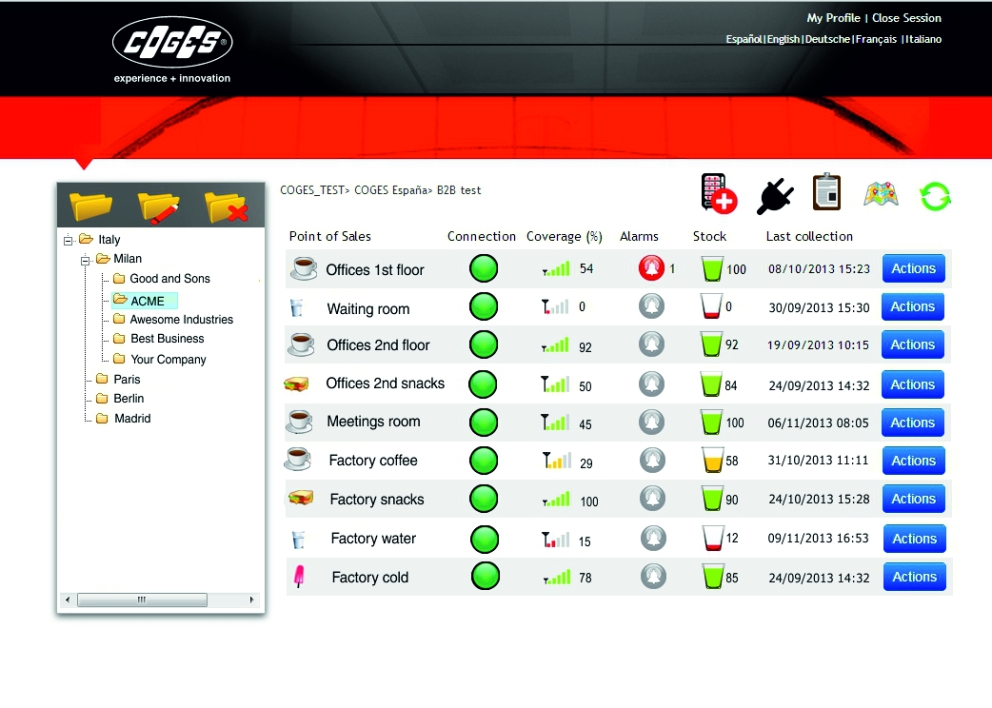Click the power plug connection icon
This screenshot has height=708, width=992.
[x=774, y=196]
